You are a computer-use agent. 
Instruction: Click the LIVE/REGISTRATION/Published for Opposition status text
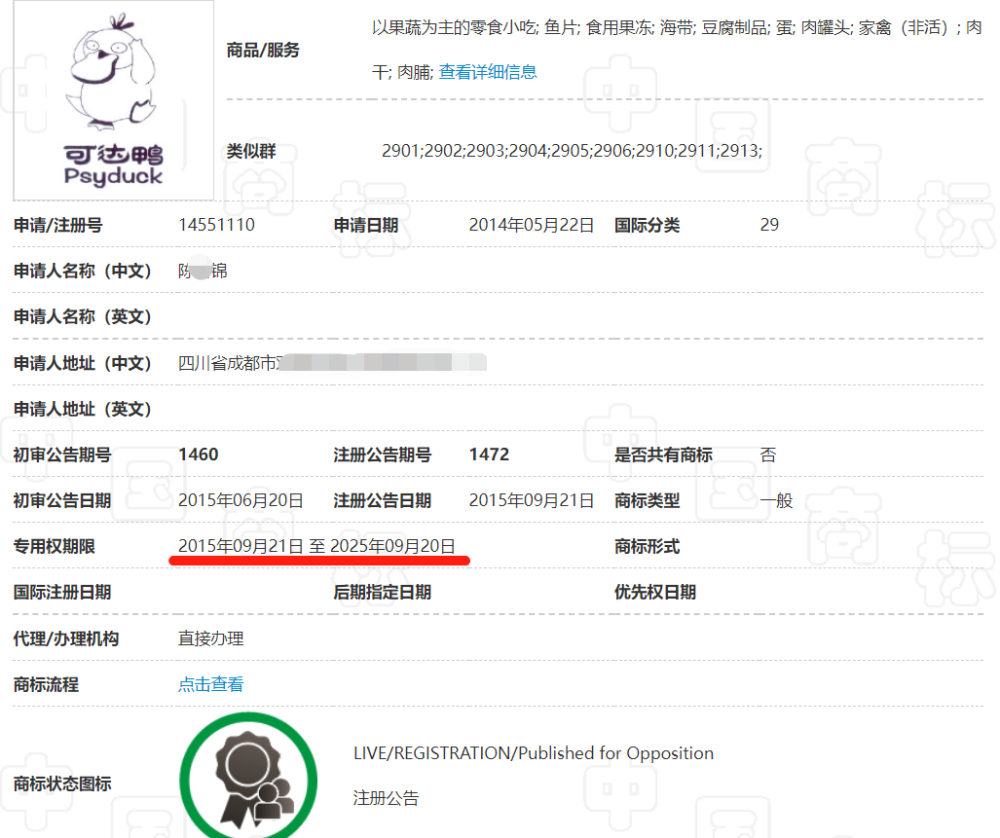click(x=533, y=753)
